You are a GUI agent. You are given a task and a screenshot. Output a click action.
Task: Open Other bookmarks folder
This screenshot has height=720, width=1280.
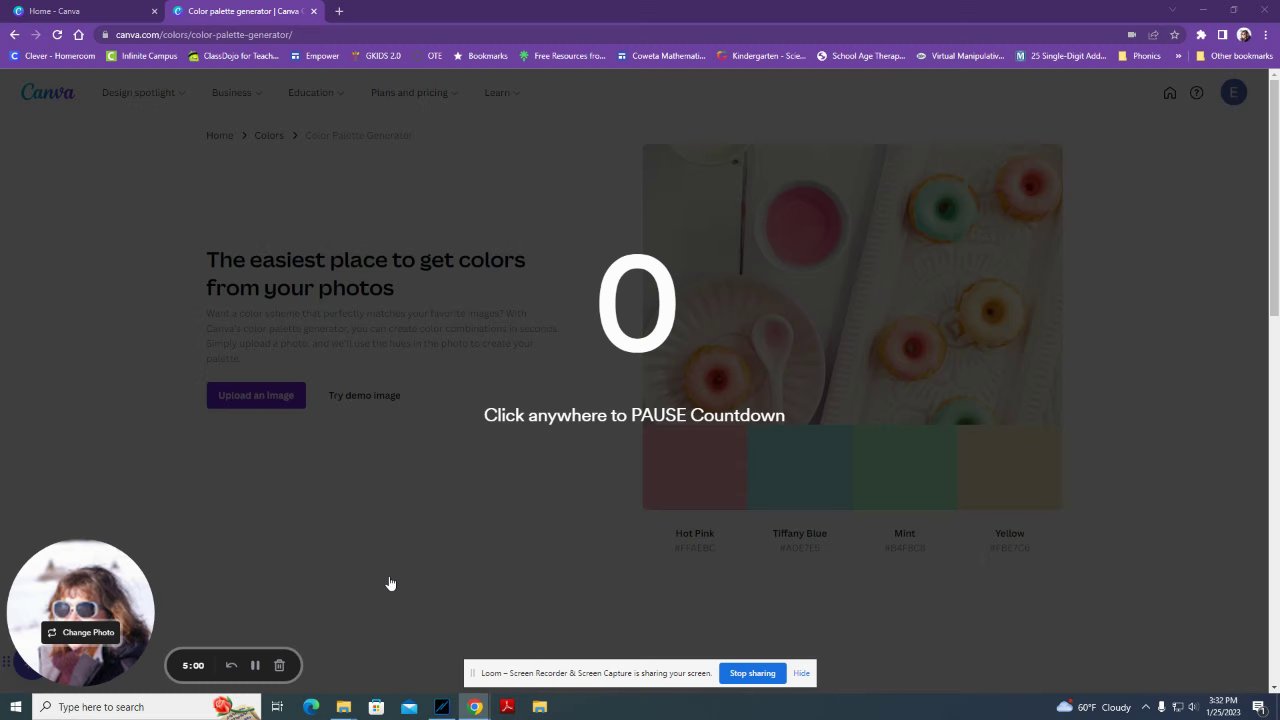tap(1234, 56)
